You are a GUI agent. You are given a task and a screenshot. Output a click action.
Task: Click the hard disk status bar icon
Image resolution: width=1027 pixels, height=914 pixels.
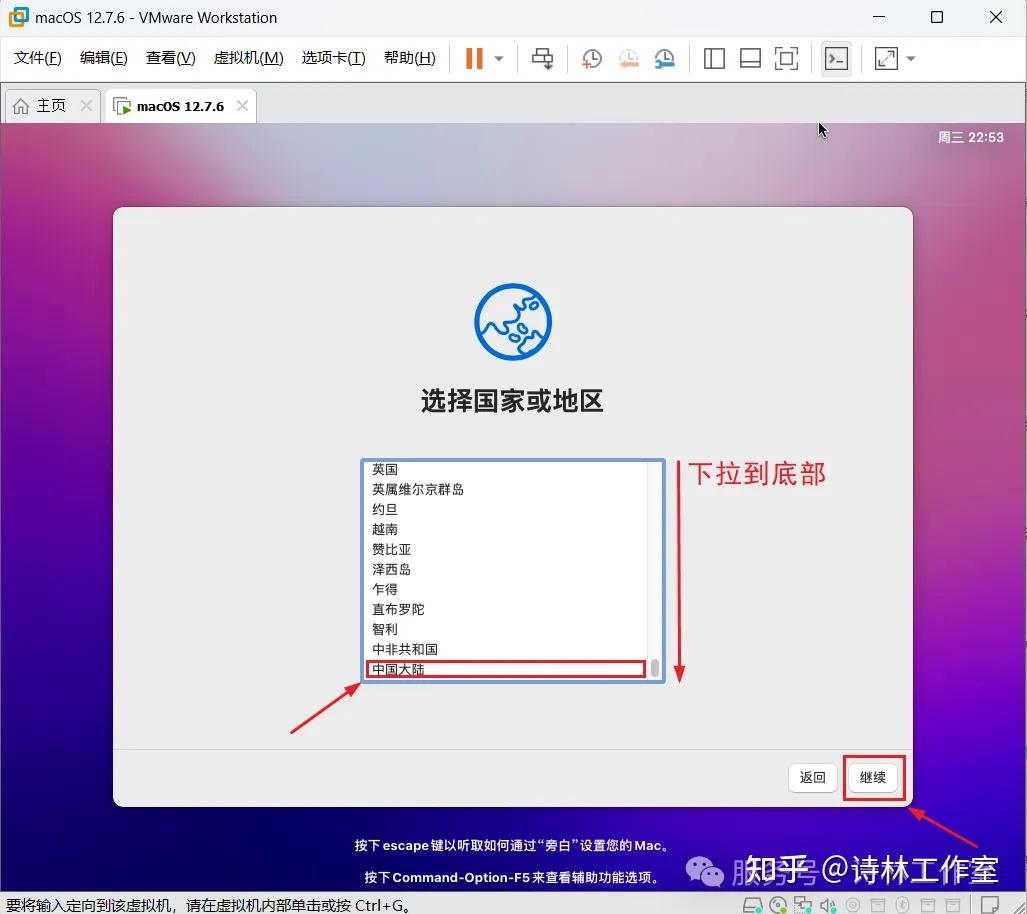pyautogui.click(x=753, y=905)
